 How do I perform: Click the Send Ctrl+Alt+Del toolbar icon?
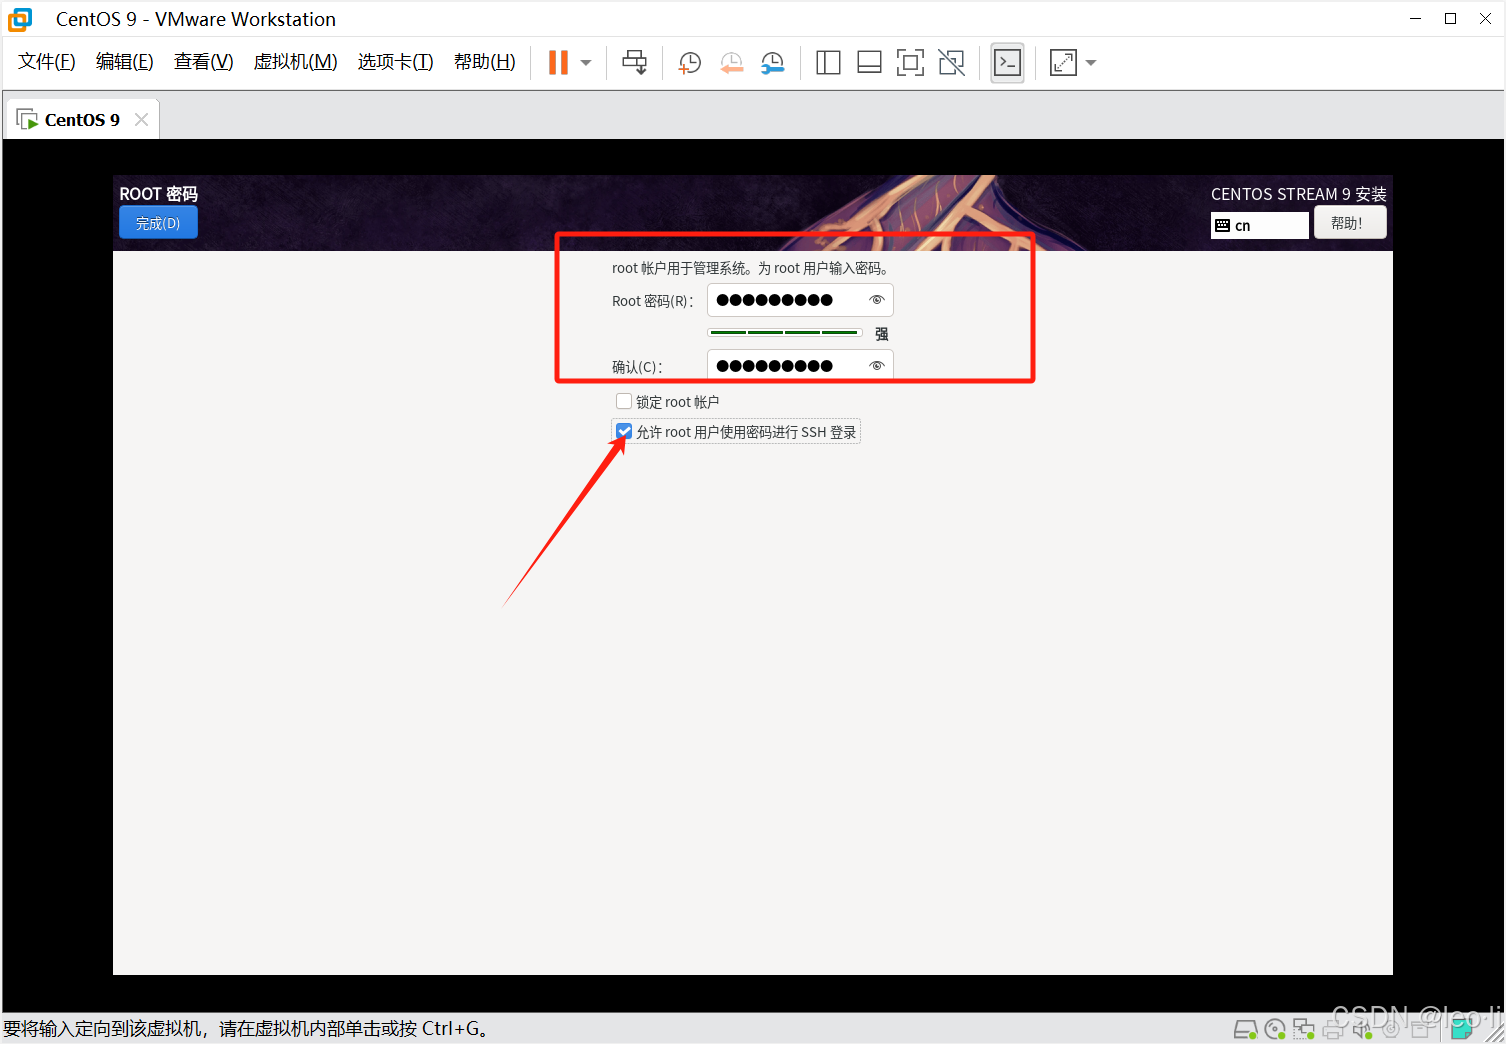tap(635, 63)
